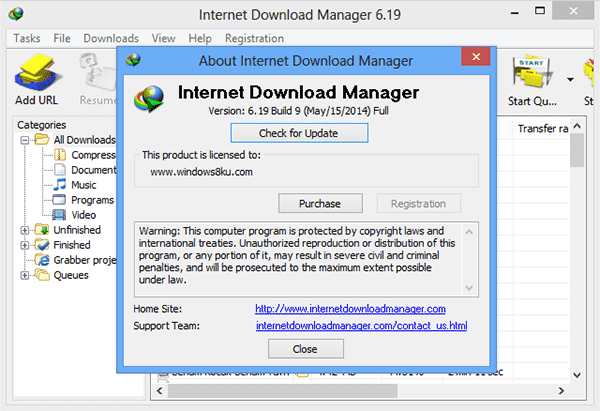Expand the Finished tree node
The image size is (600, 411).
[25, 245]
